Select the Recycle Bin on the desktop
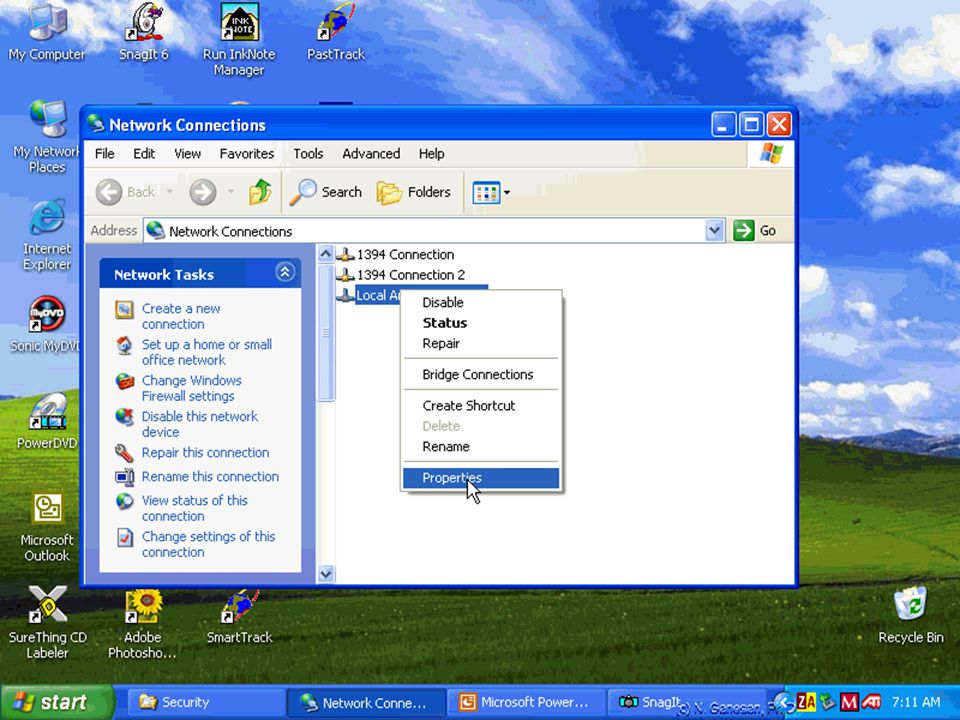Image resolution: width=960 pixels, height=720 pixels. (910, 616)
